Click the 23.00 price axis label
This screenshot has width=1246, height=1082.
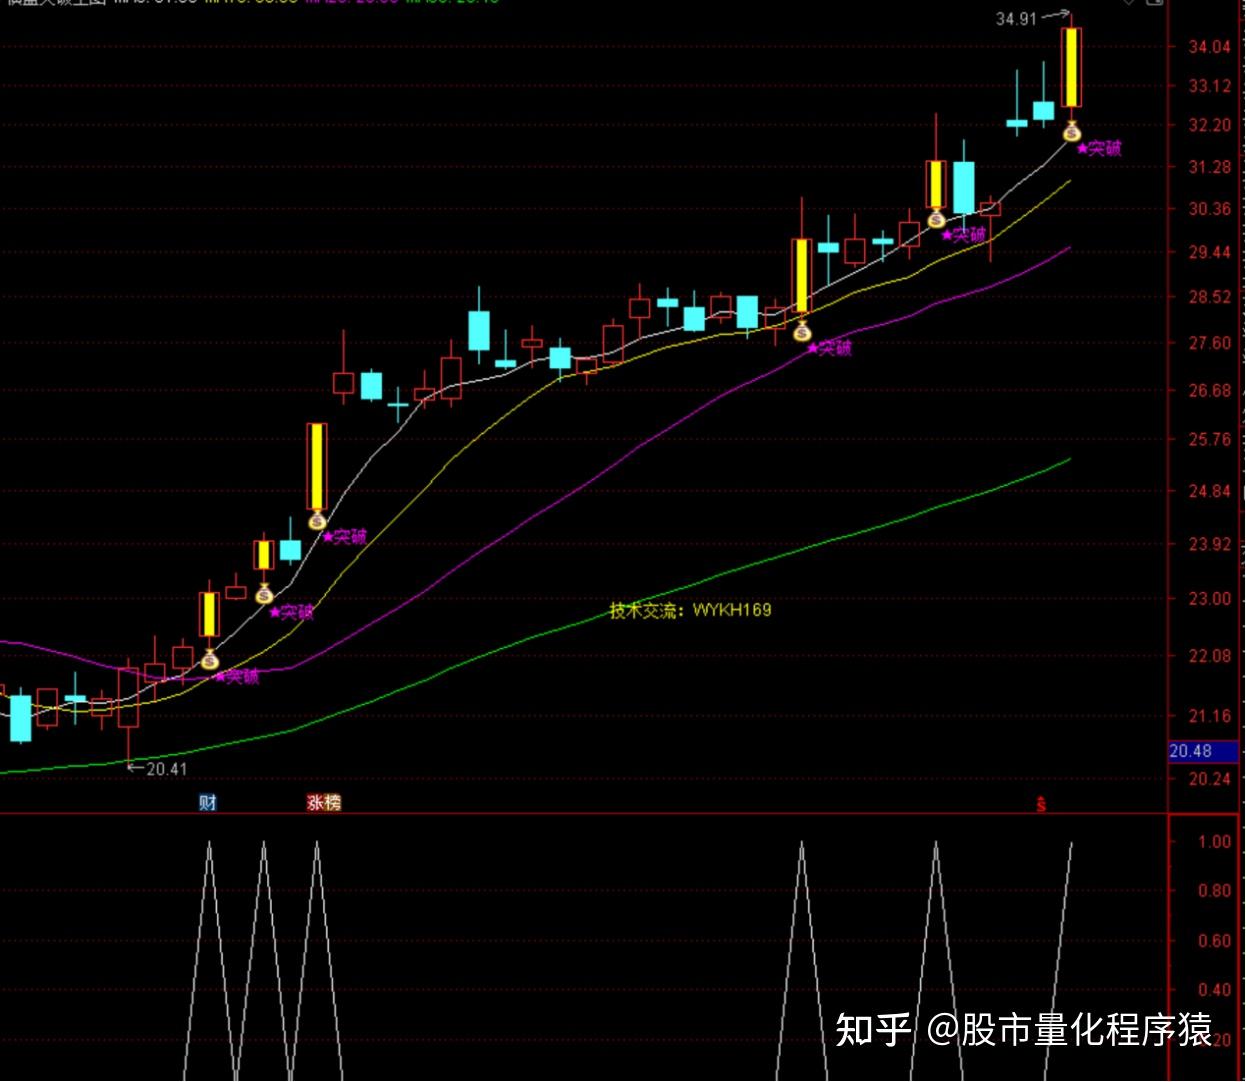pos(1209,599)
